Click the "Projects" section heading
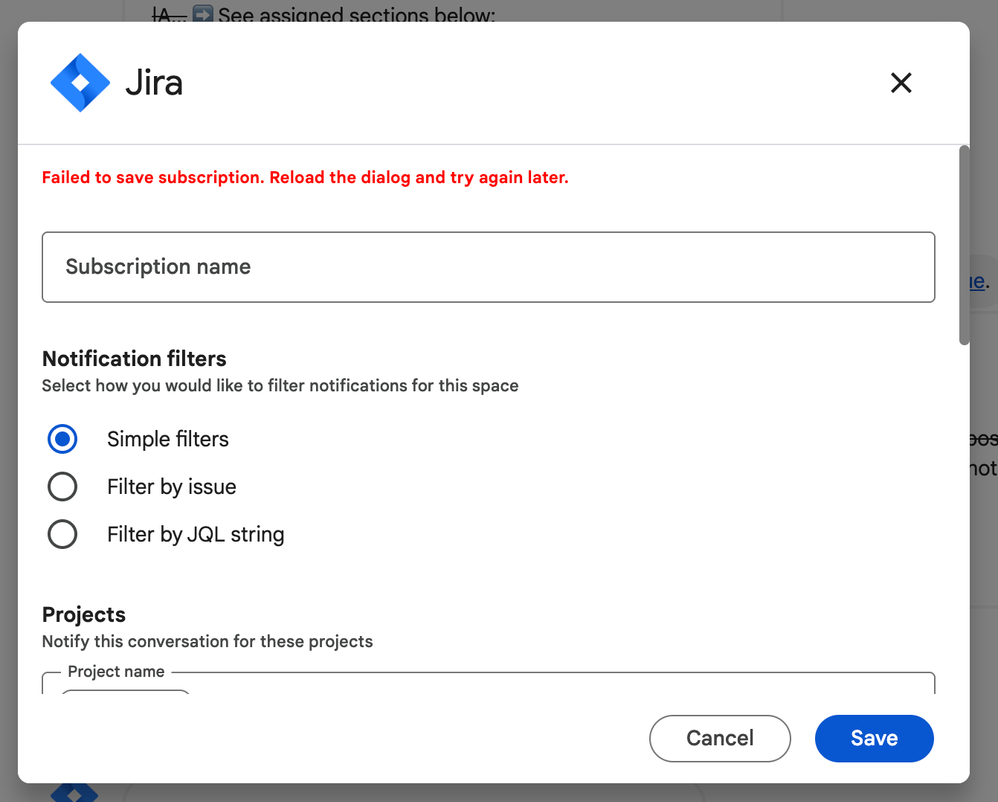Screen dimensions: 998x802 [x=84, y=615]
